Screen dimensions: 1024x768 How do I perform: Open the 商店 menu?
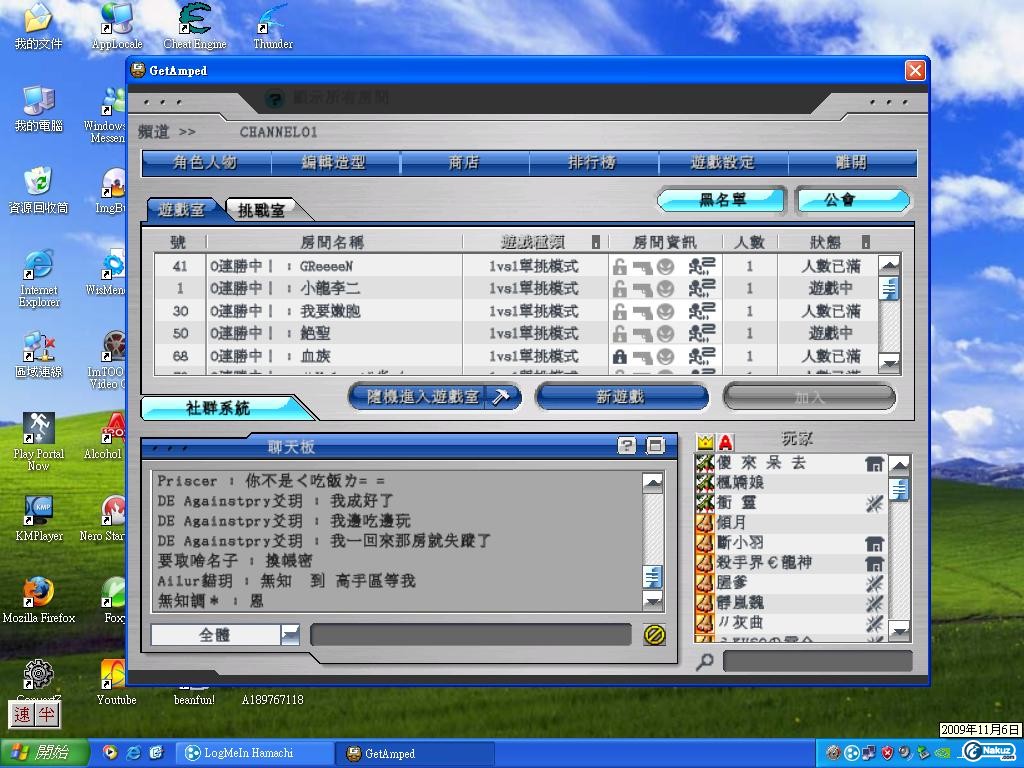tap(464, 162)
